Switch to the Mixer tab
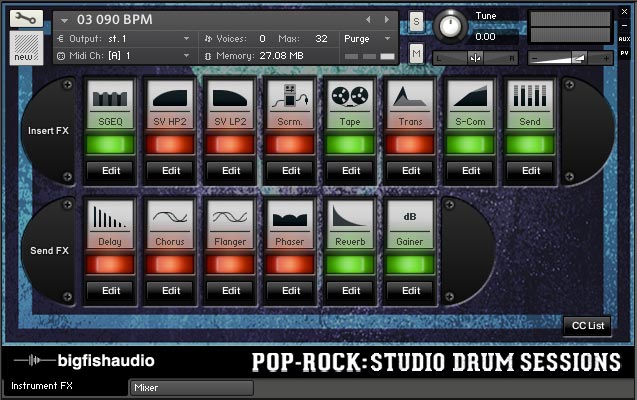 [191, 388]
